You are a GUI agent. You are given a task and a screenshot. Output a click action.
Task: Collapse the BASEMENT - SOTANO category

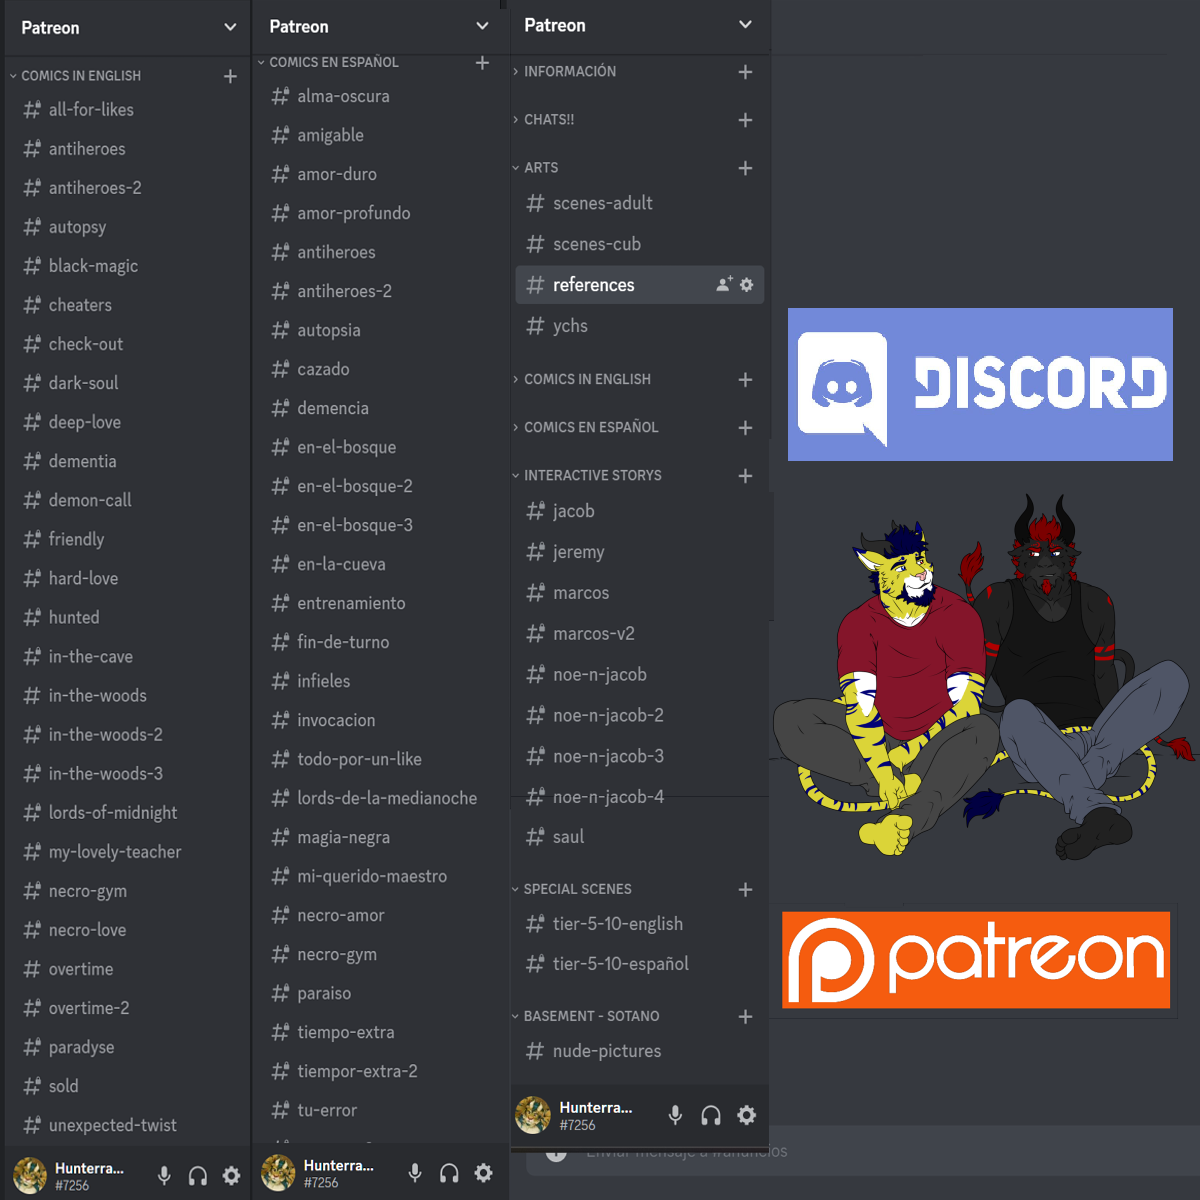click(591, 1016)
